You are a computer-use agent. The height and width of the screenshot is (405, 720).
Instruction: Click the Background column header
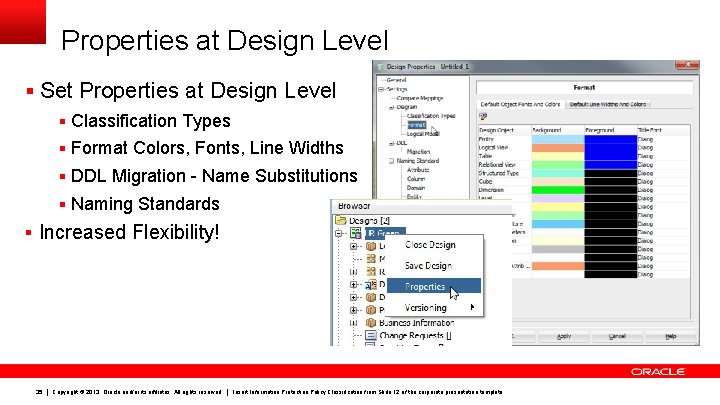[558, 130]
